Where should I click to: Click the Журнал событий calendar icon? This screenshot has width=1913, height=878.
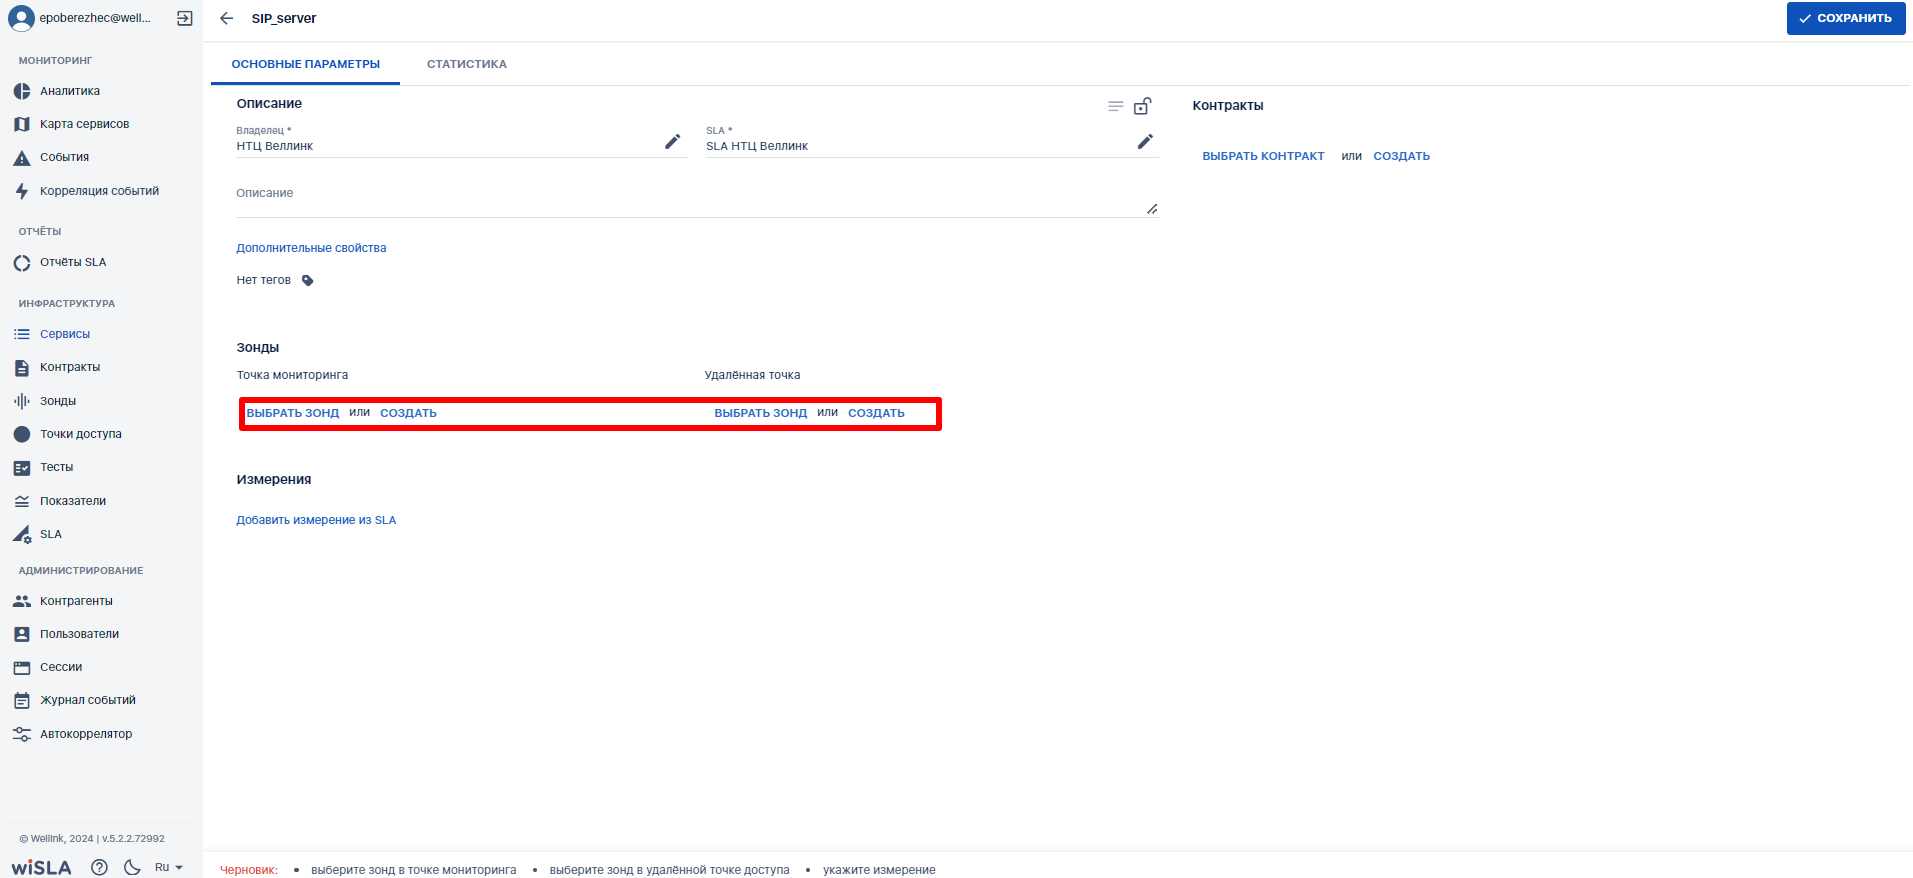(22, 701)
